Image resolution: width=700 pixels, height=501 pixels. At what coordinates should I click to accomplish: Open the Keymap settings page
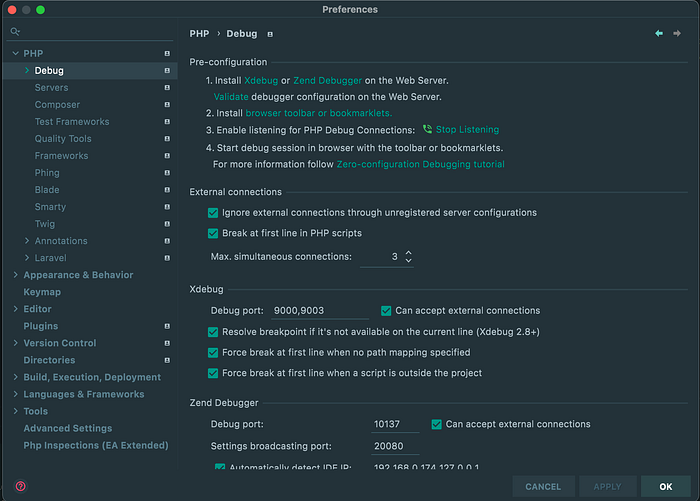point(42,292)
